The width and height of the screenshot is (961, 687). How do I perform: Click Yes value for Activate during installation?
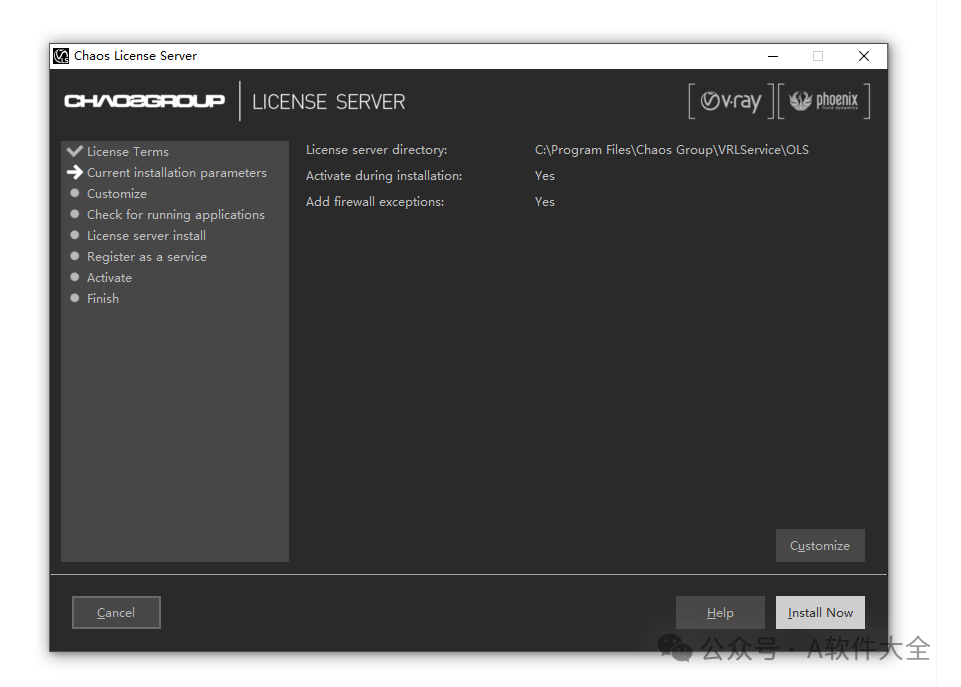(x=545, y=176)
